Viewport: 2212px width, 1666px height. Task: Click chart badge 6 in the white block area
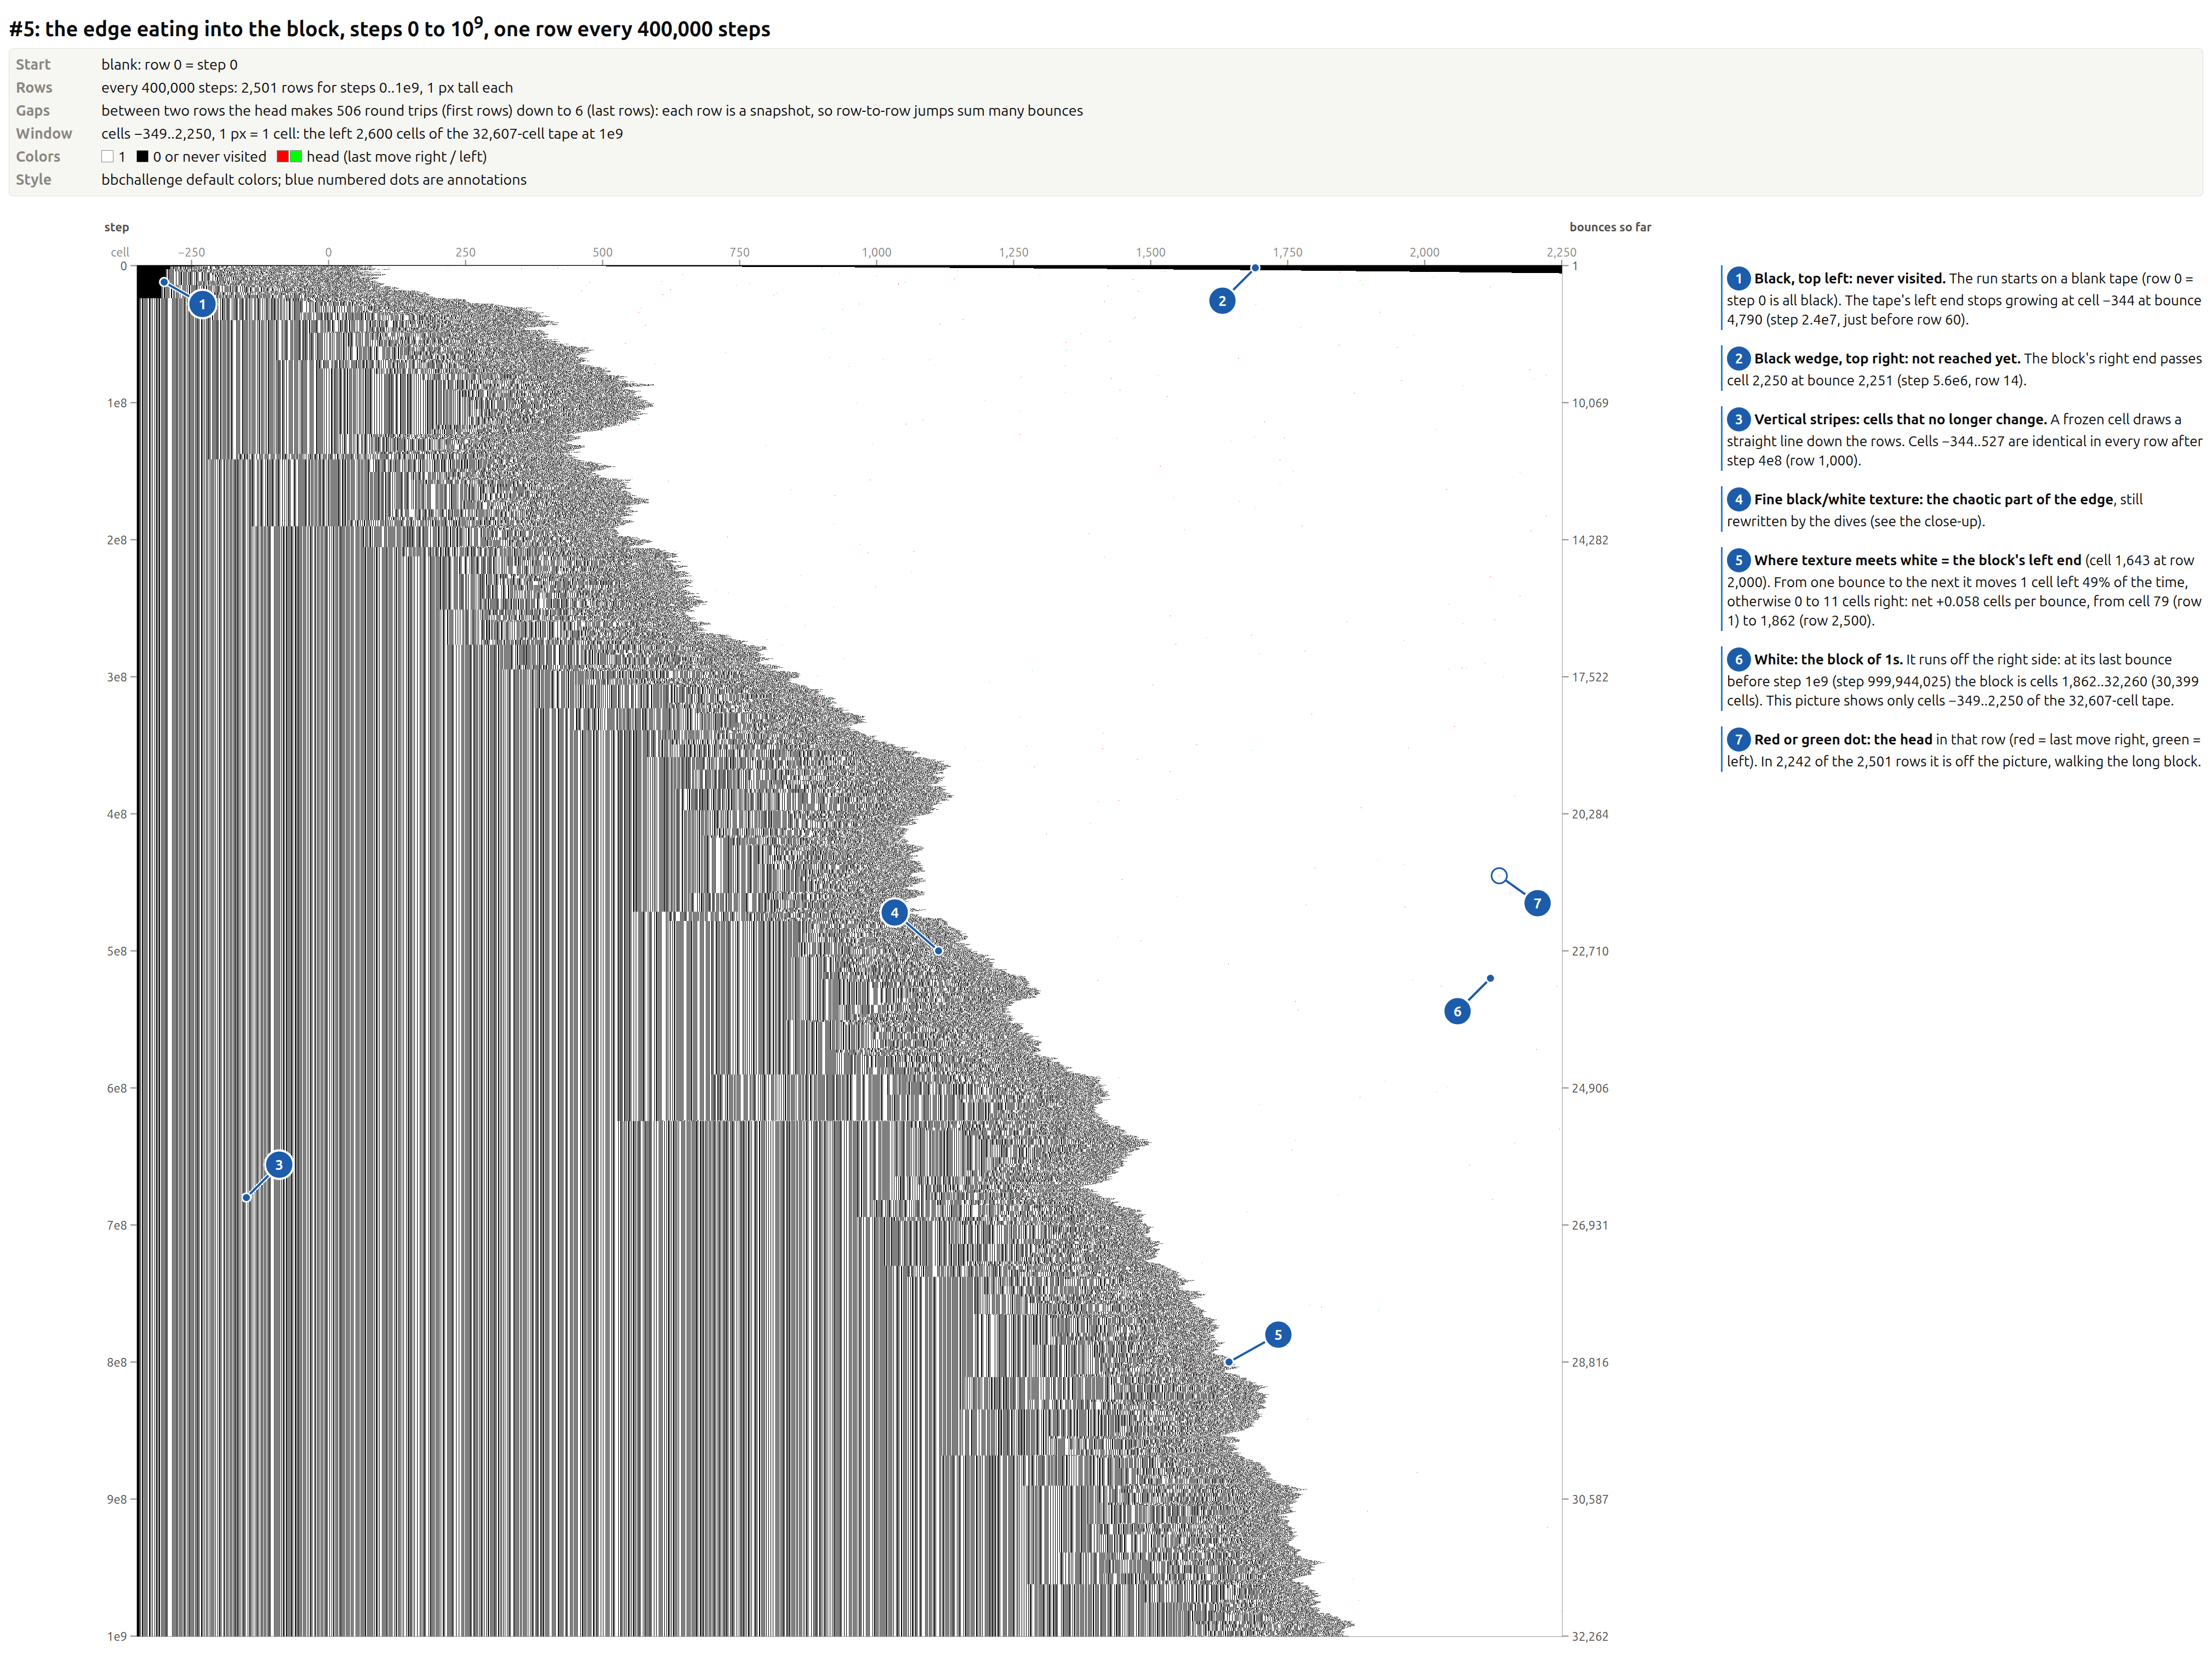[1458, 1012]
